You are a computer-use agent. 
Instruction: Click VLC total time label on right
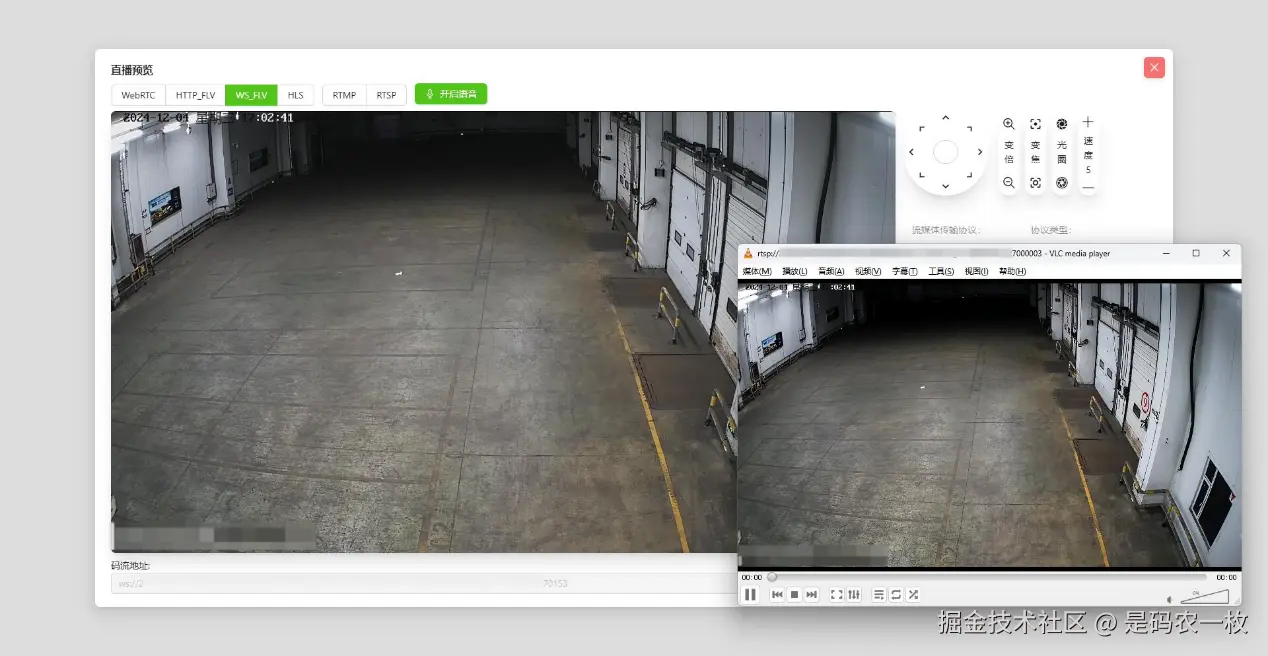1226,577
